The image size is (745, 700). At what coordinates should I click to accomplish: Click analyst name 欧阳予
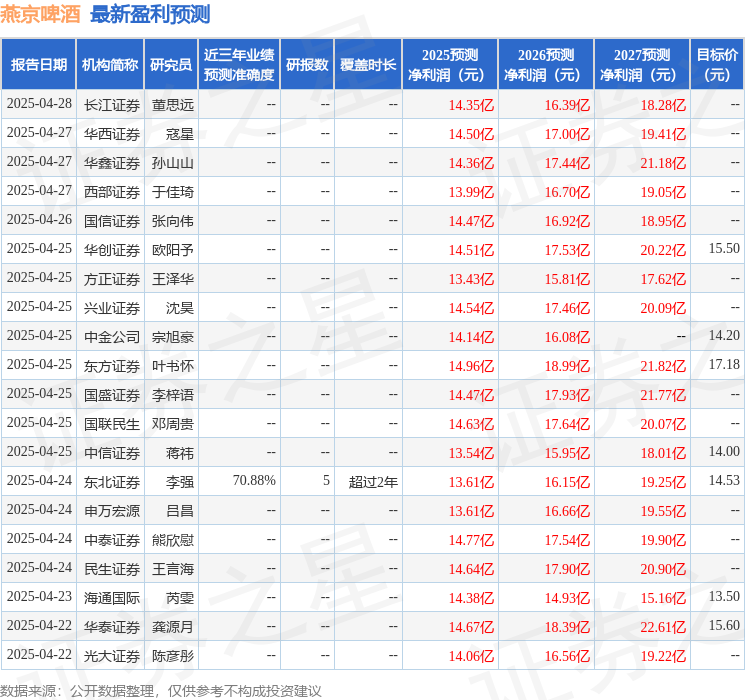point(172,250)
